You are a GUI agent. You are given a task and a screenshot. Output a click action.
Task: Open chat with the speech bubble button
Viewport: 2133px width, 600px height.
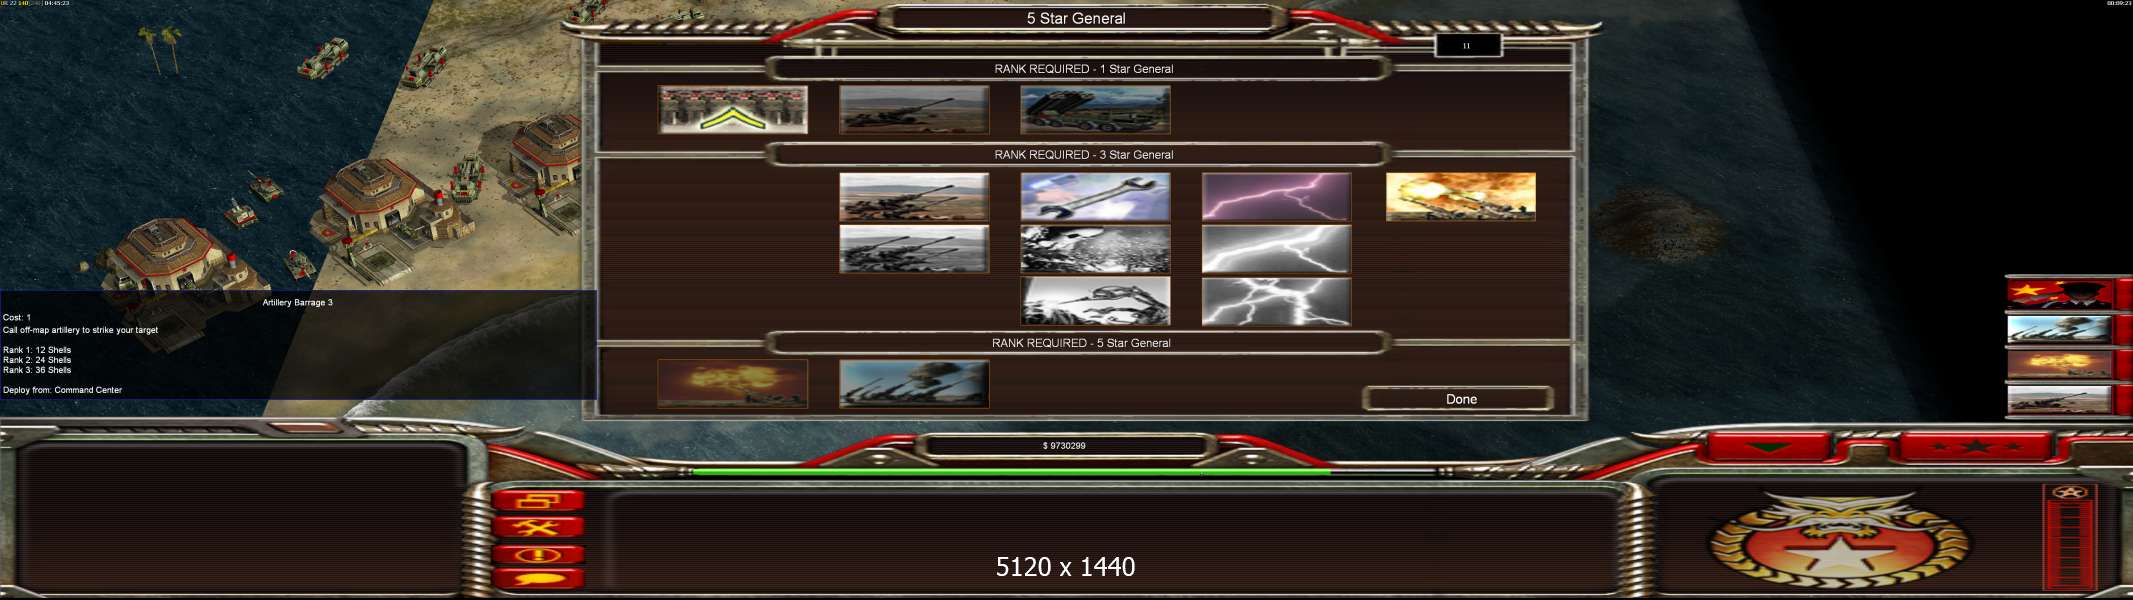tap(538, 578)
